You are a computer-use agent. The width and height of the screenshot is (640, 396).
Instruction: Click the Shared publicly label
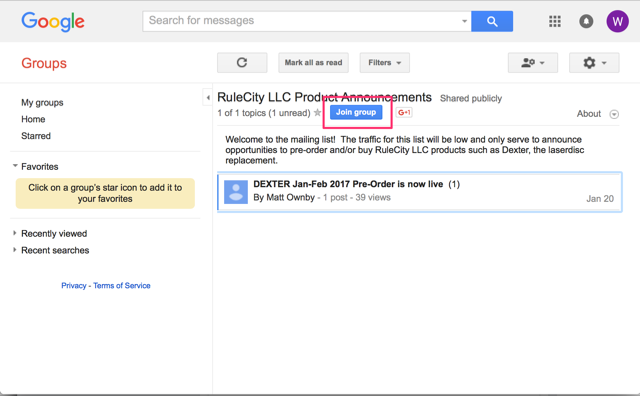[471, 98]
